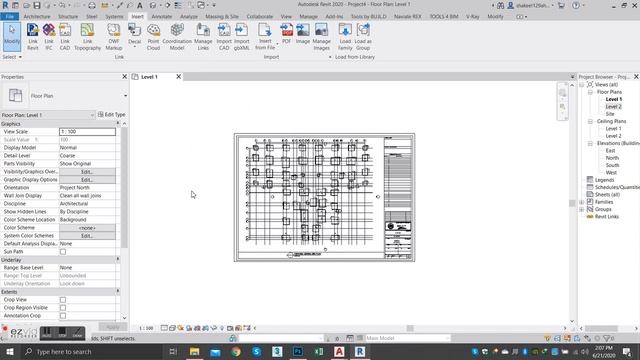The width and height of the screenshot is (640, 360).
Task: Collapse the Graphics properties section
Action: click(x=118, y=124)
